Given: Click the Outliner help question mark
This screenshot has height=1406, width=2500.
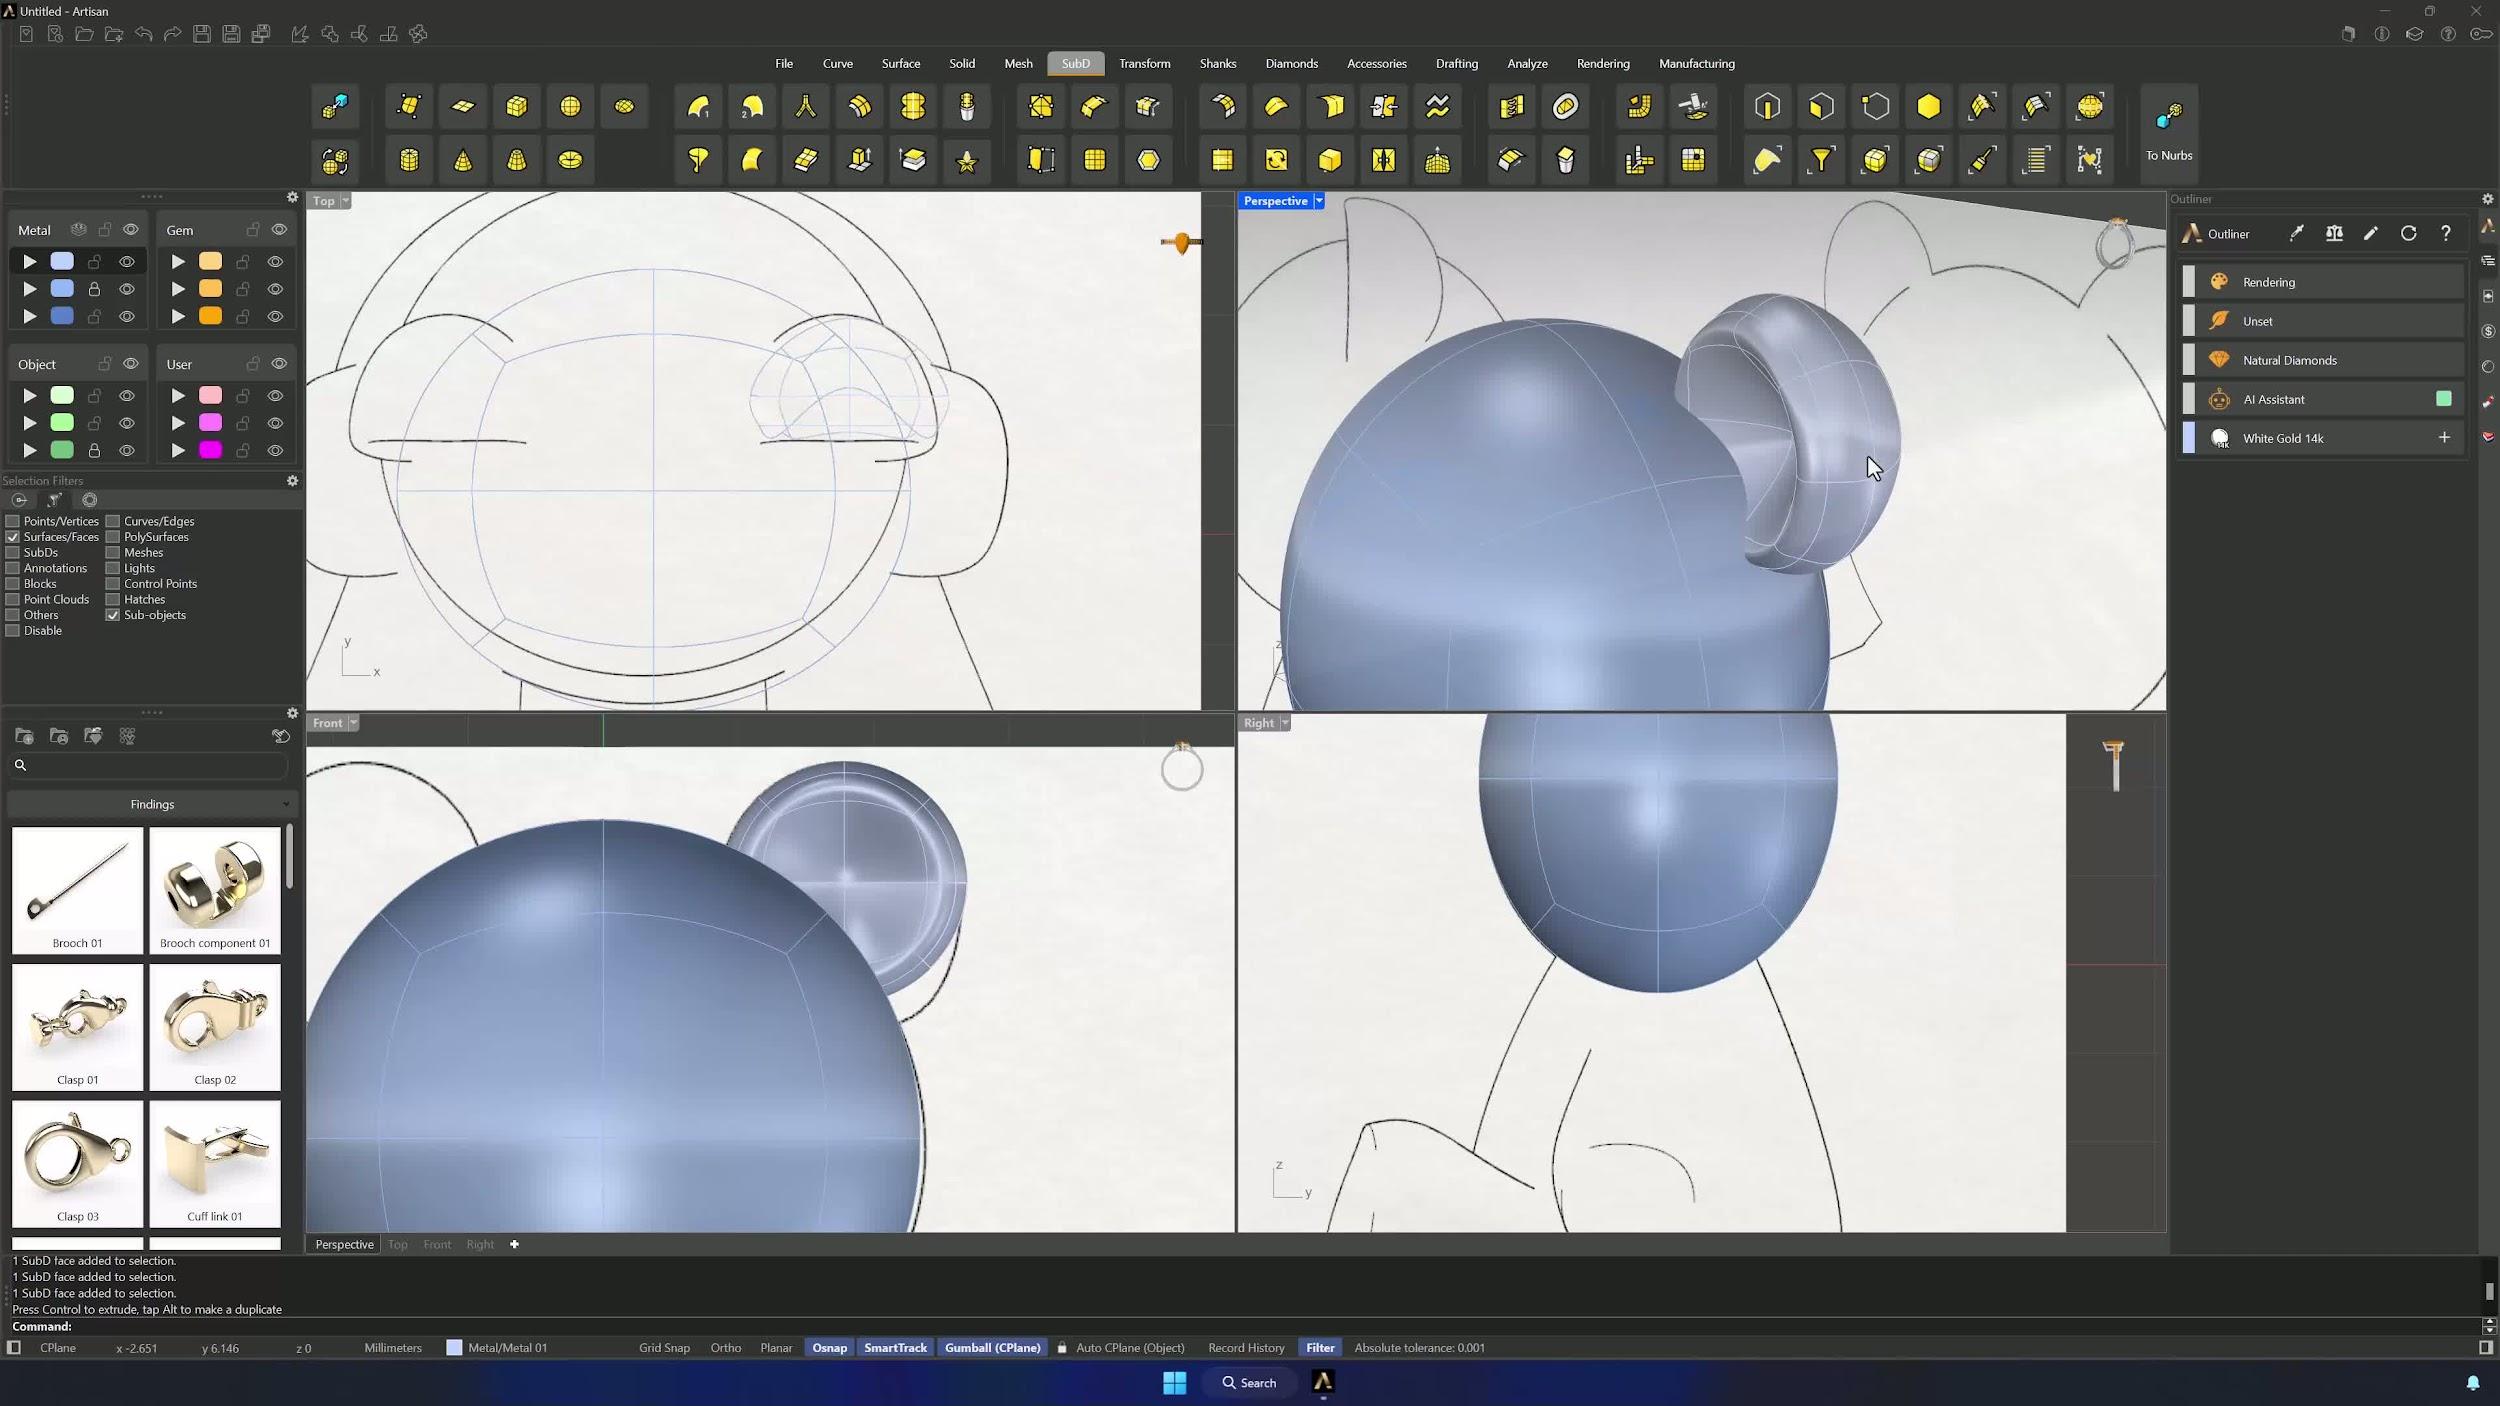Looking at the screenshot, I should pos(2446,233).
